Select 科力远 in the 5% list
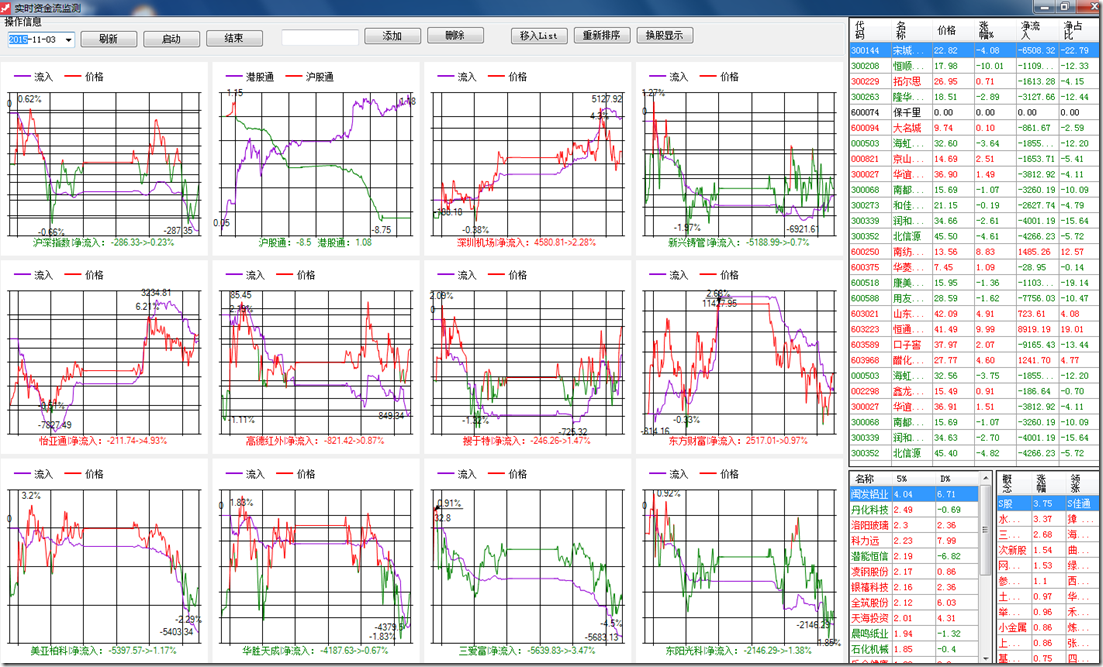 (914, 541)
